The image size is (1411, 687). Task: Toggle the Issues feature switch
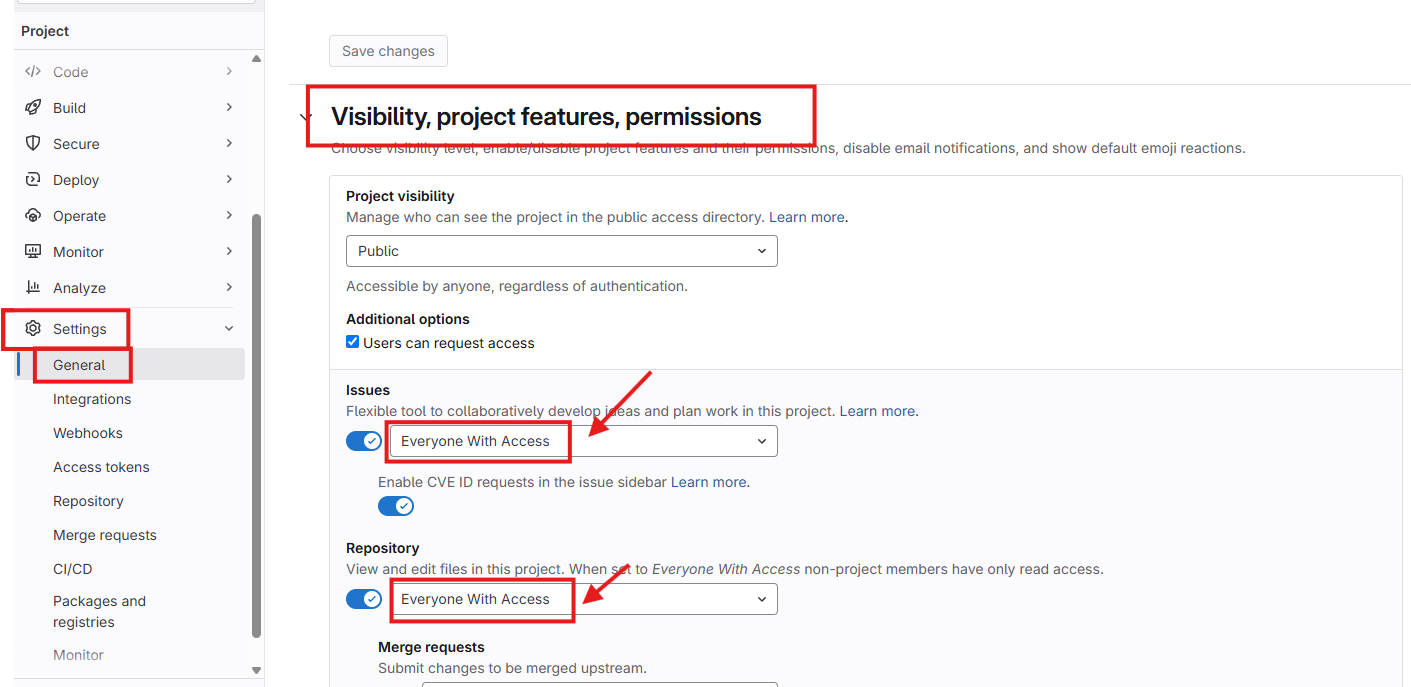tap(364, 441)
